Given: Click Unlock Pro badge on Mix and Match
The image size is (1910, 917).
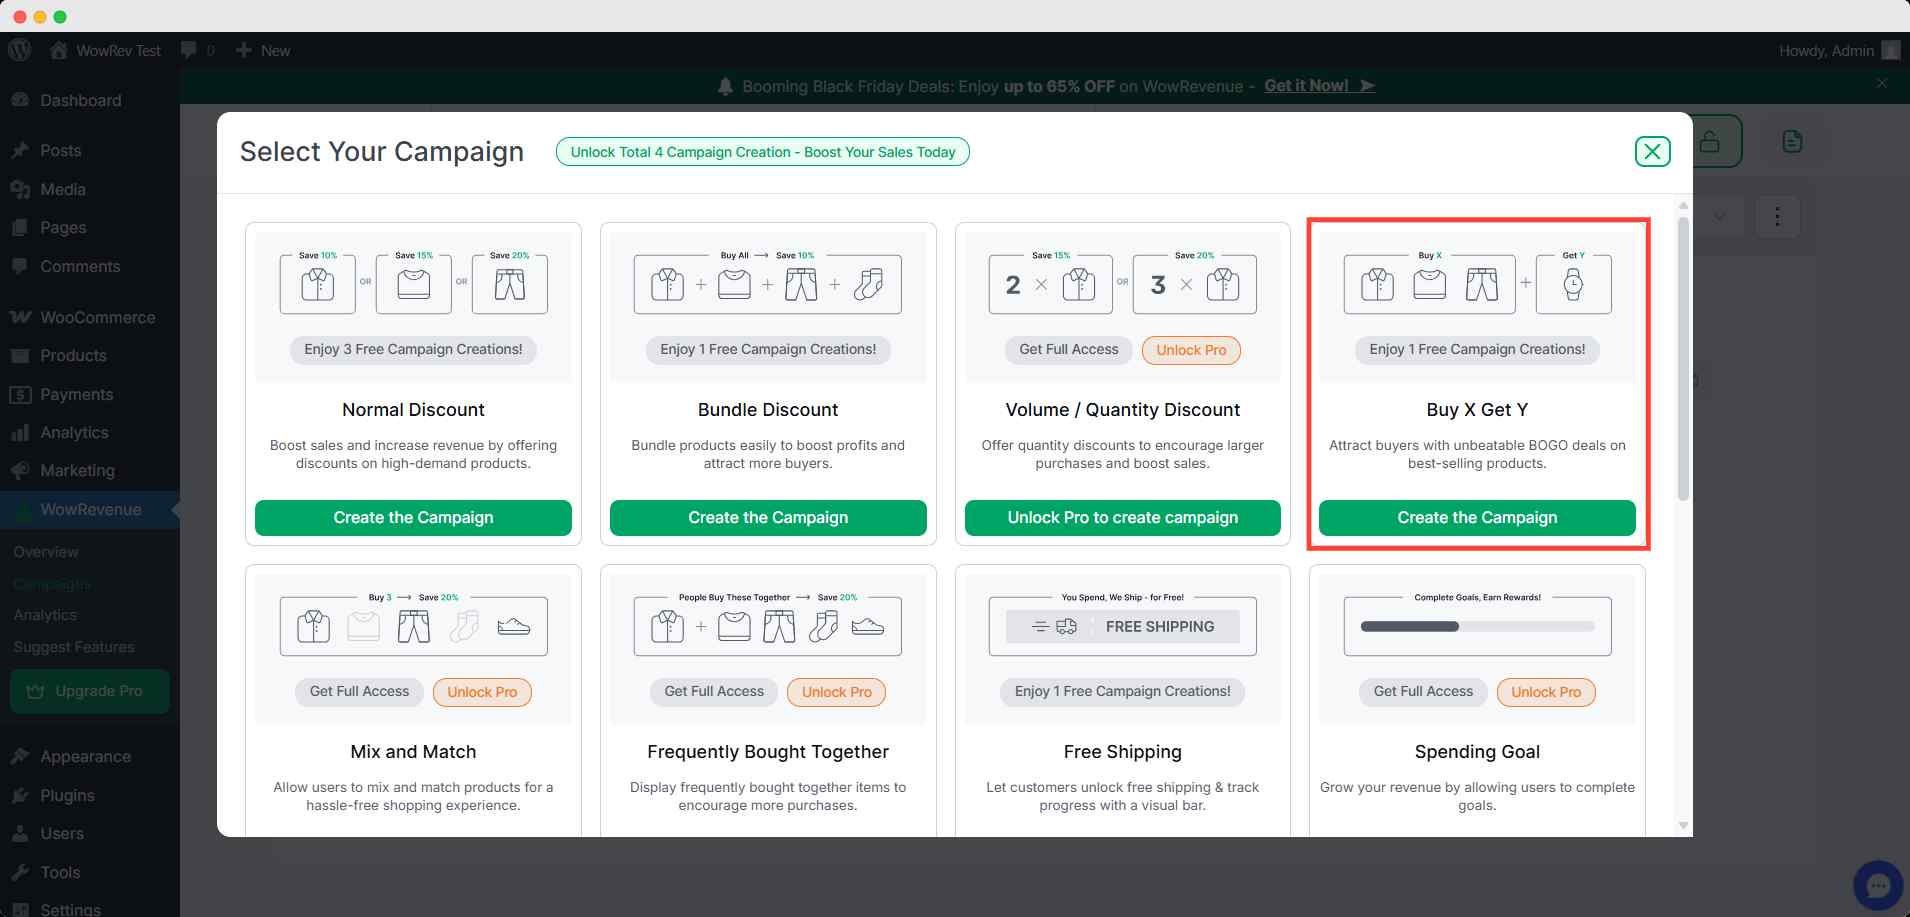Looking at the screenshot, I should pyautogui.click(x=482, y=692).
